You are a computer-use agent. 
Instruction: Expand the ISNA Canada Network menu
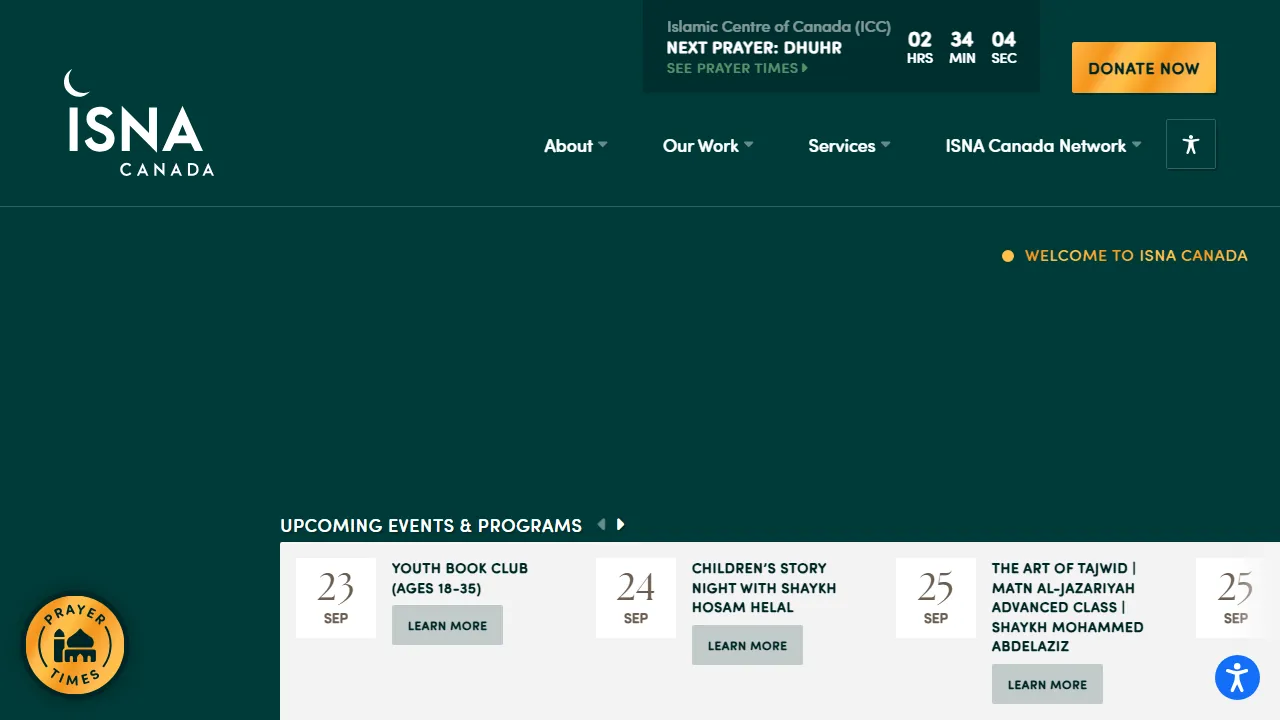[x=1043, y=146]
